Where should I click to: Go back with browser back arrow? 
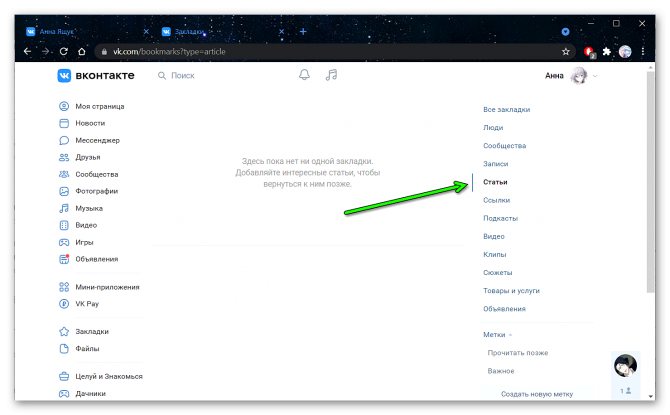27,52
